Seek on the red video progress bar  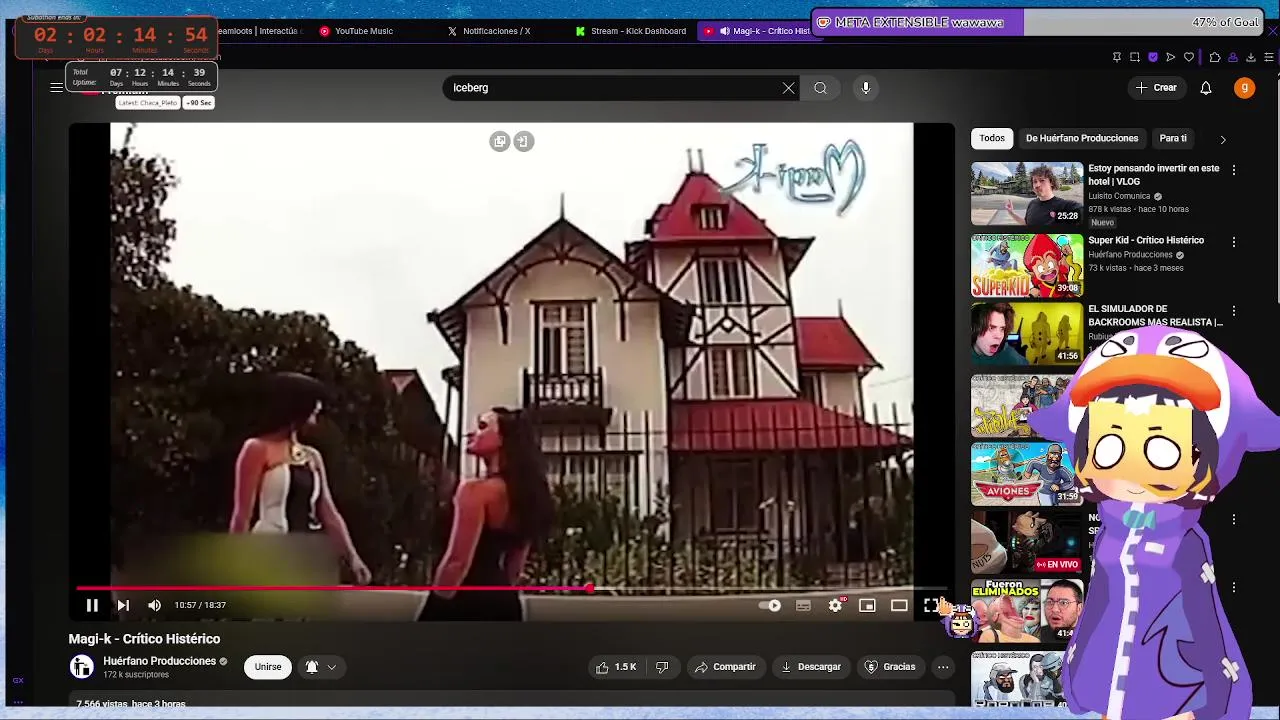point(511,588)
